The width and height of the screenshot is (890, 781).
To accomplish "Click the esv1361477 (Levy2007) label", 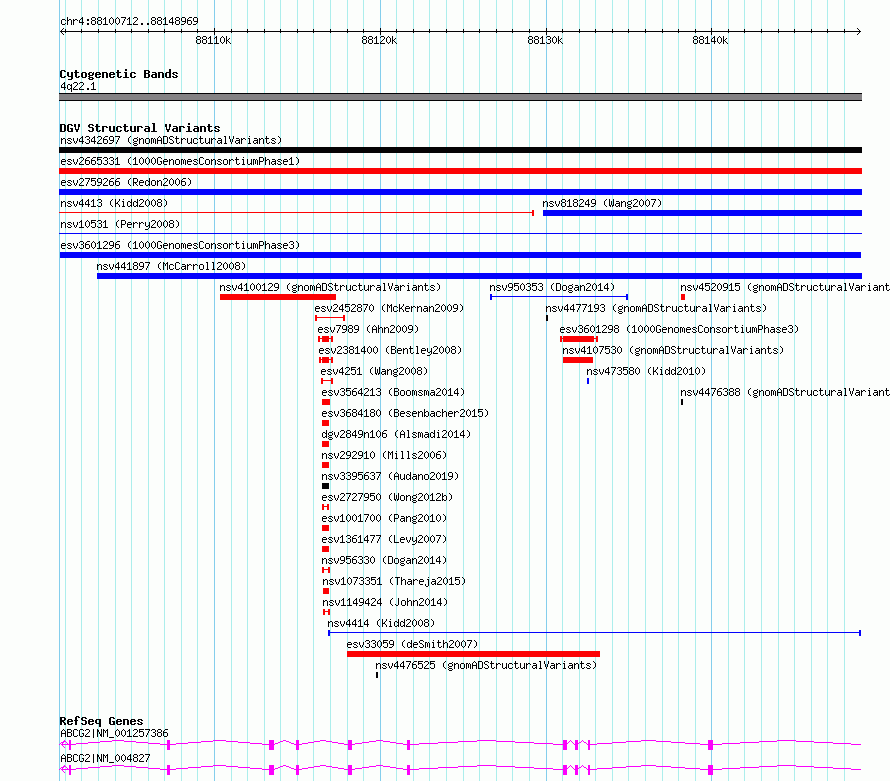I will click(384, 539).
